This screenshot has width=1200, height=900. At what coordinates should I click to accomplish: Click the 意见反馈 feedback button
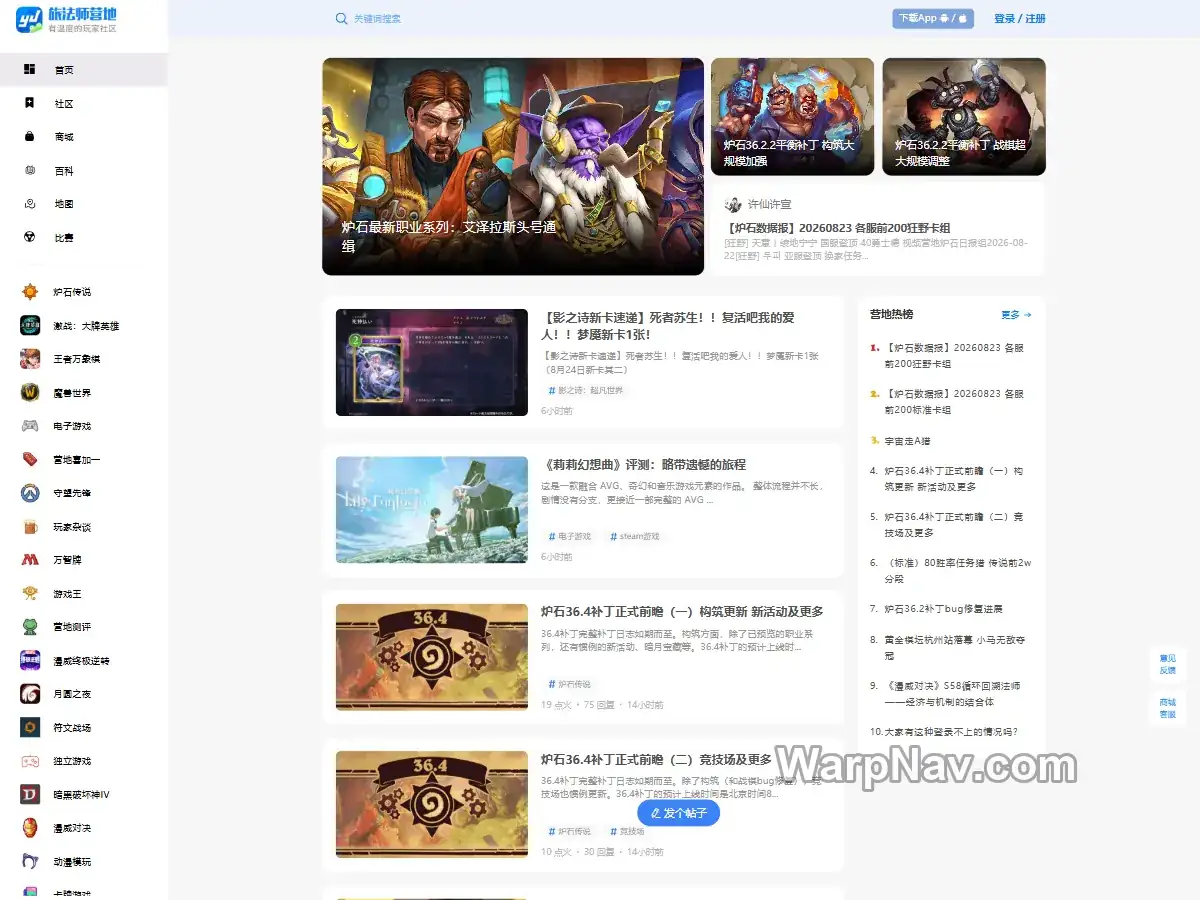tap(1167, 664)
